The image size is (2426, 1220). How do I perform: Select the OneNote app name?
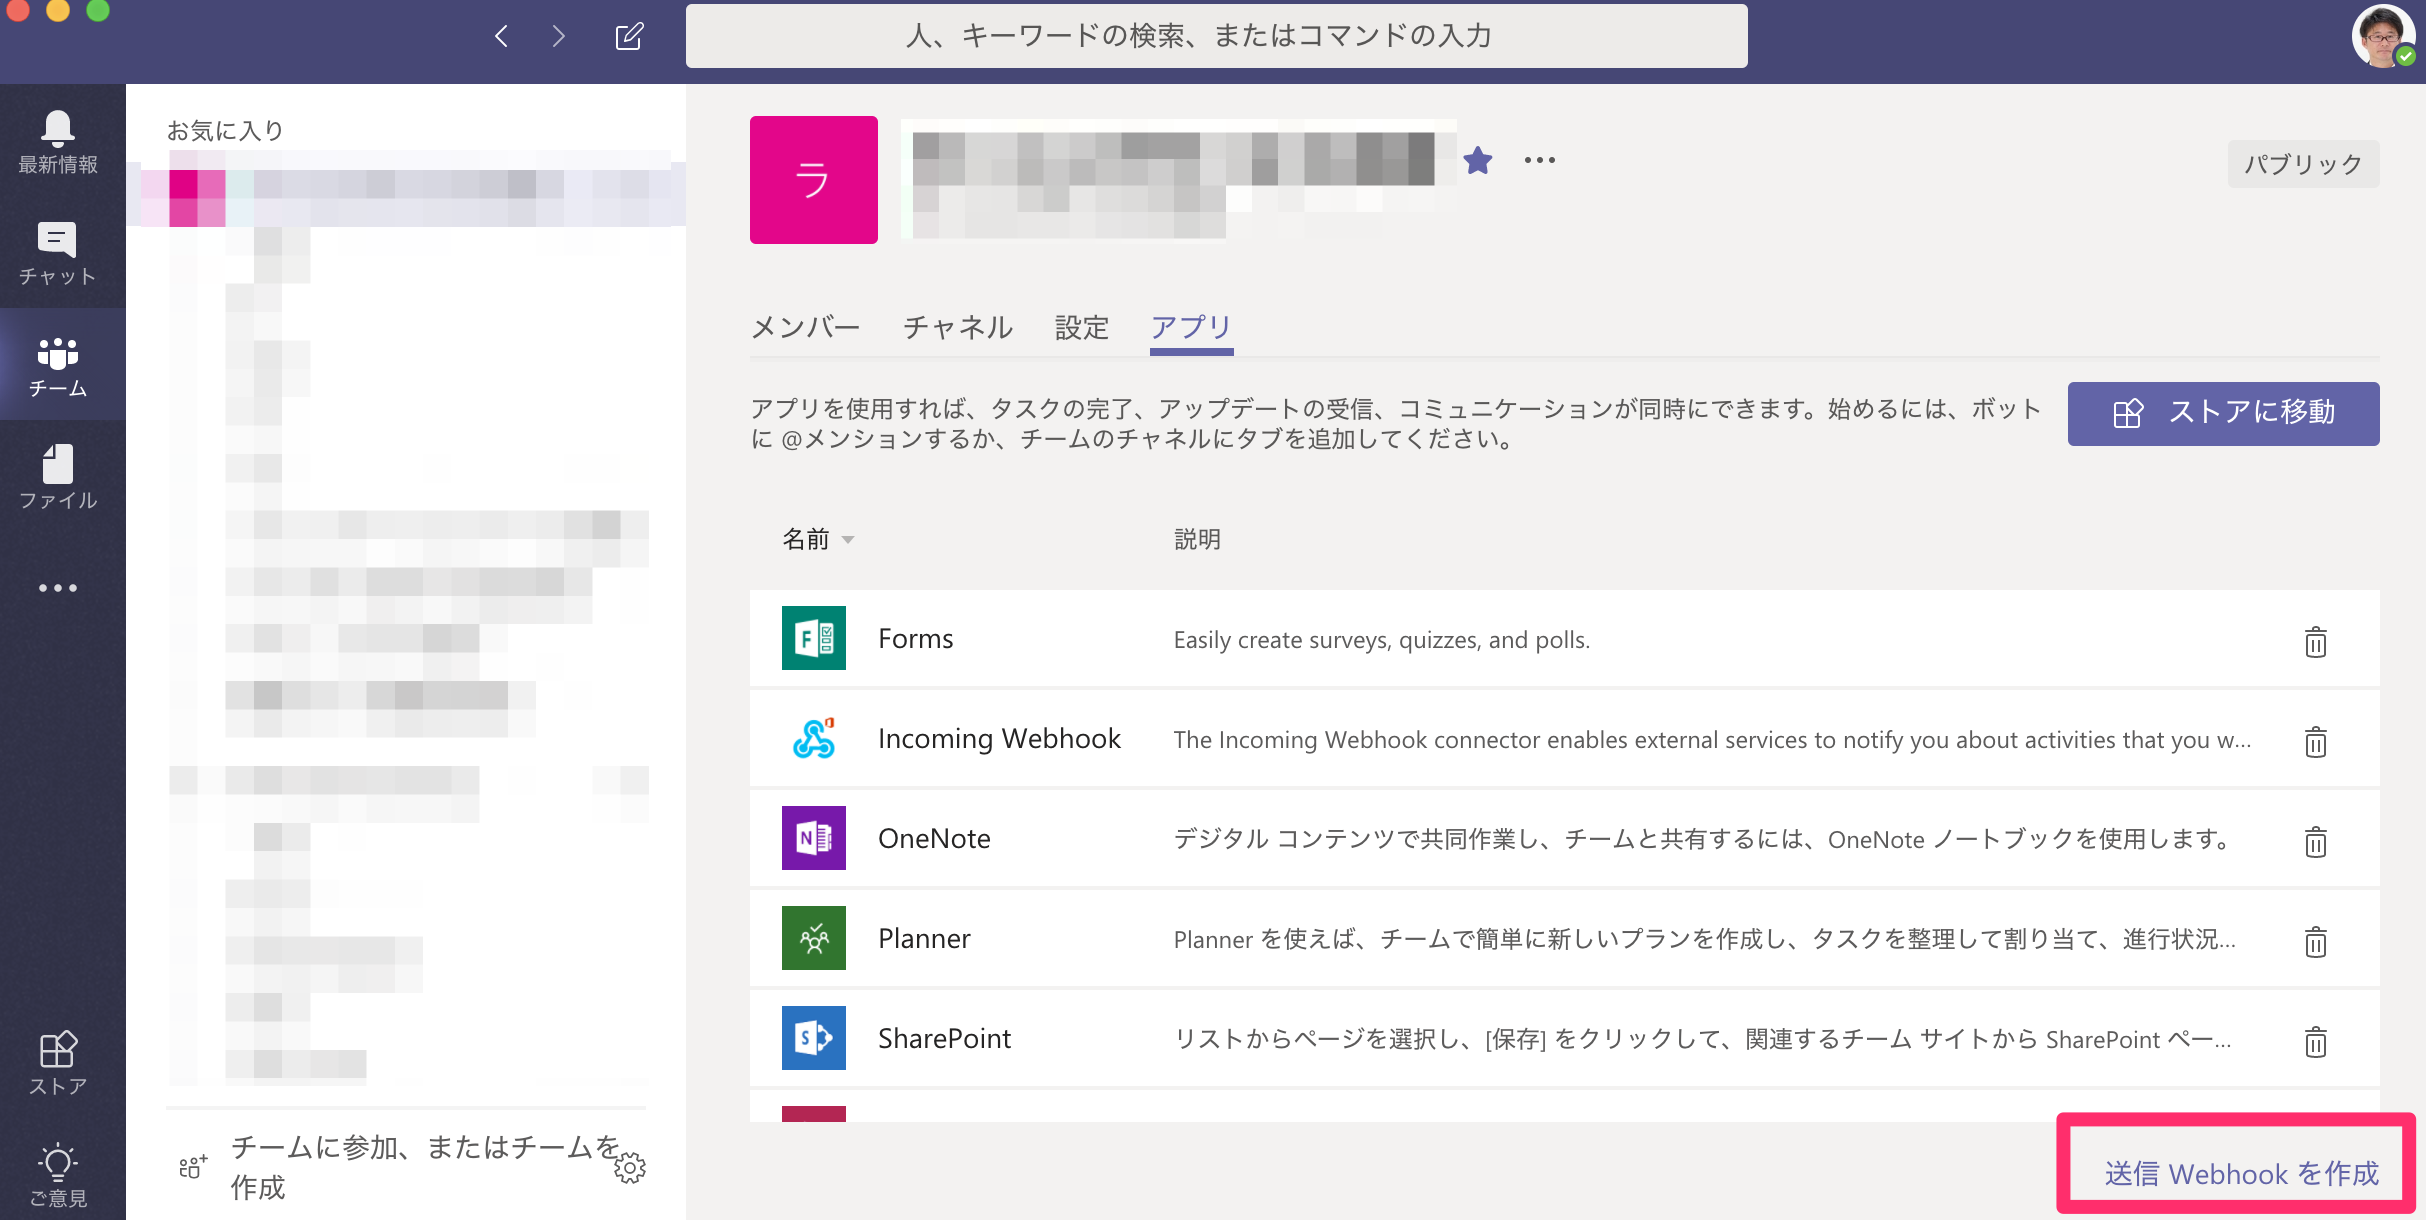point(934,838)
